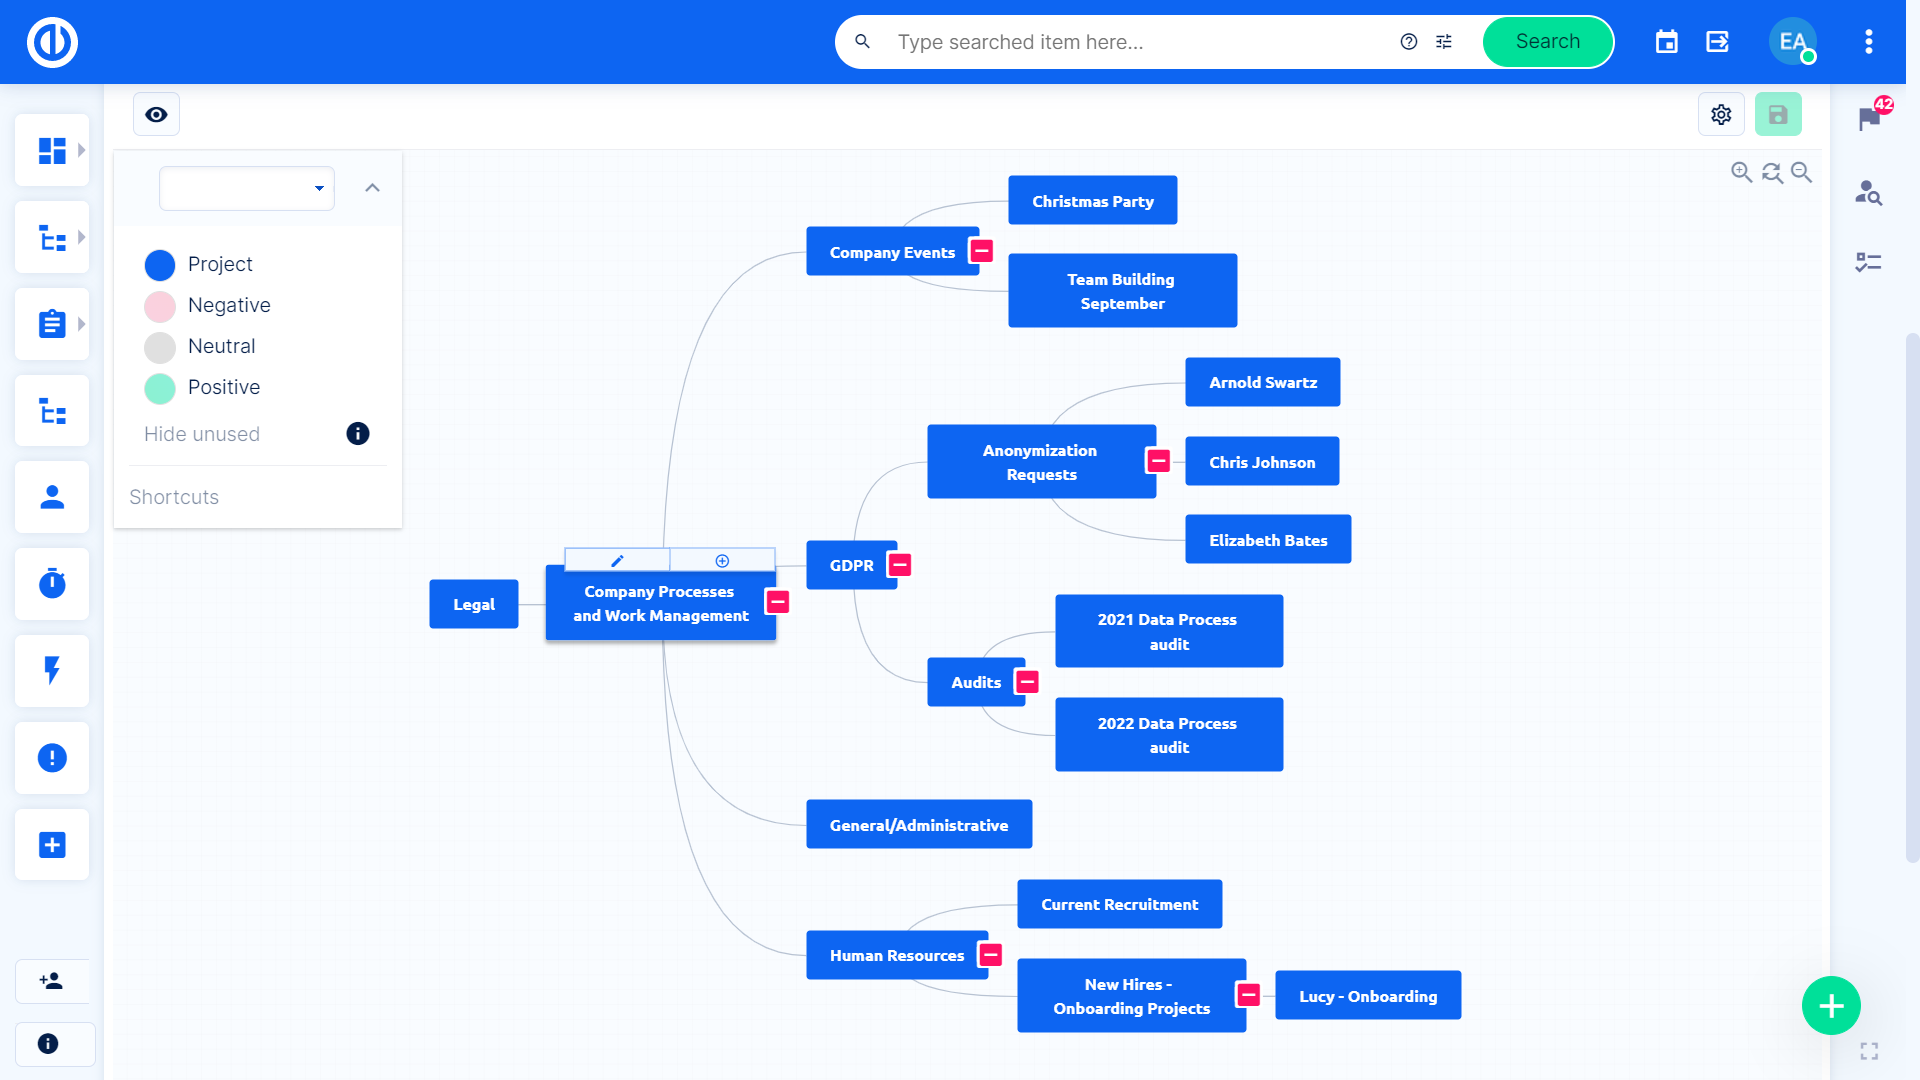Enable the Positive sentiment filter toggle

(160, 388)
